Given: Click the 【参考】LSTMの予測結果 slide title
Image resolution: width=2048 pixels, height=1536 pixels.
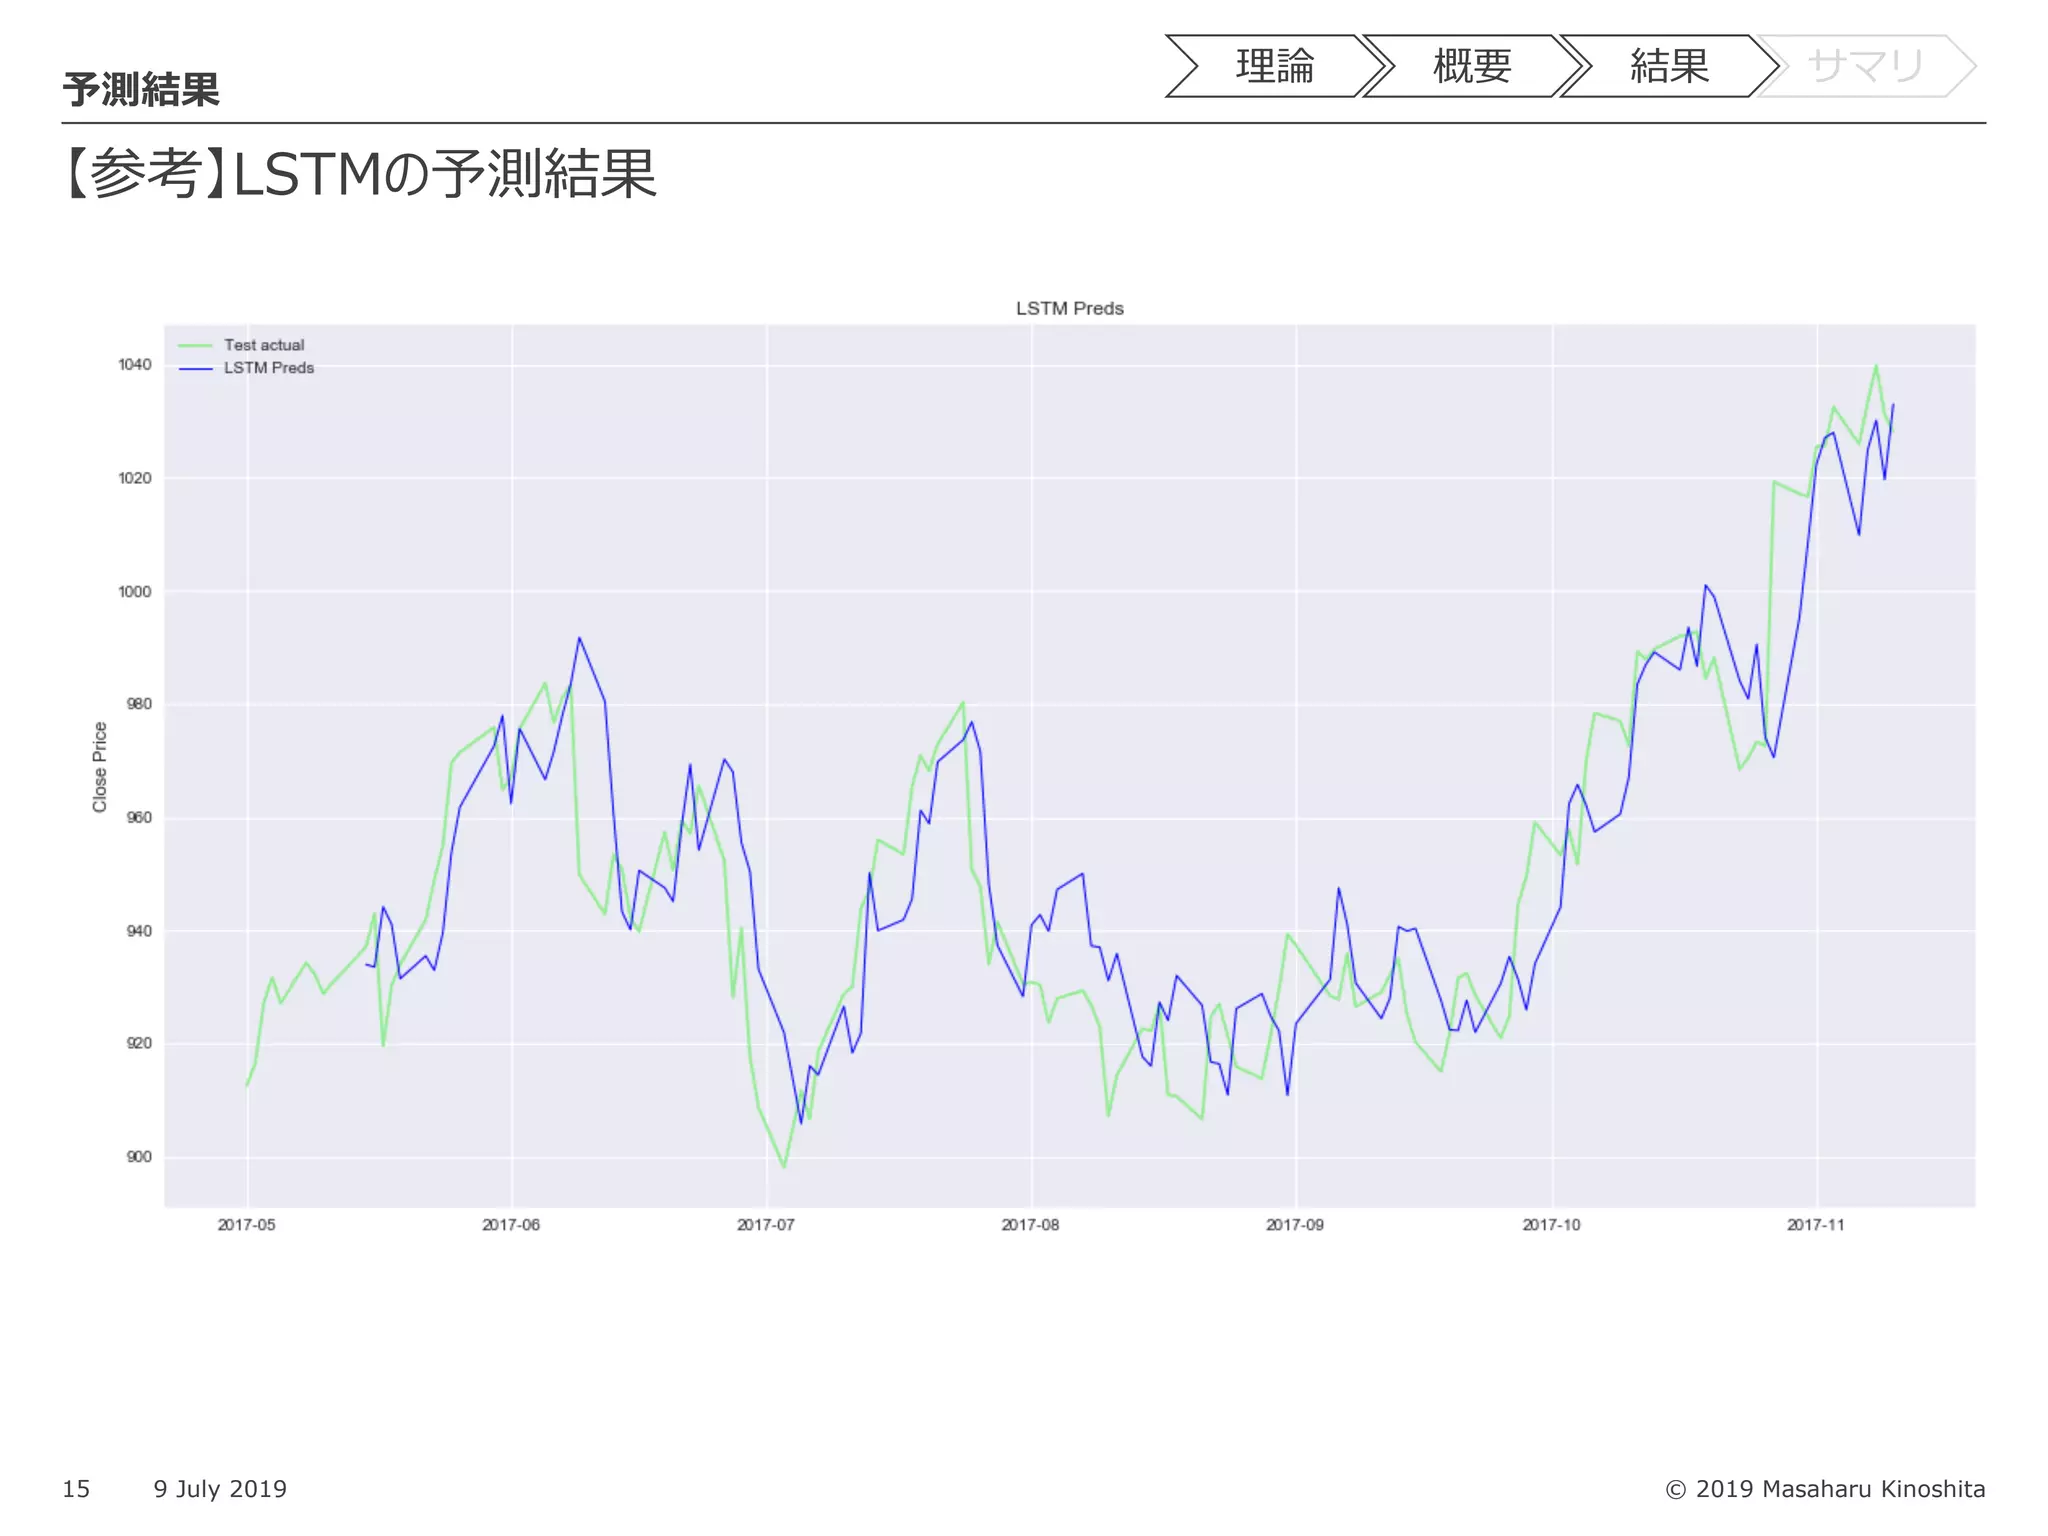Looking at the screenshot, I should 357,174.
